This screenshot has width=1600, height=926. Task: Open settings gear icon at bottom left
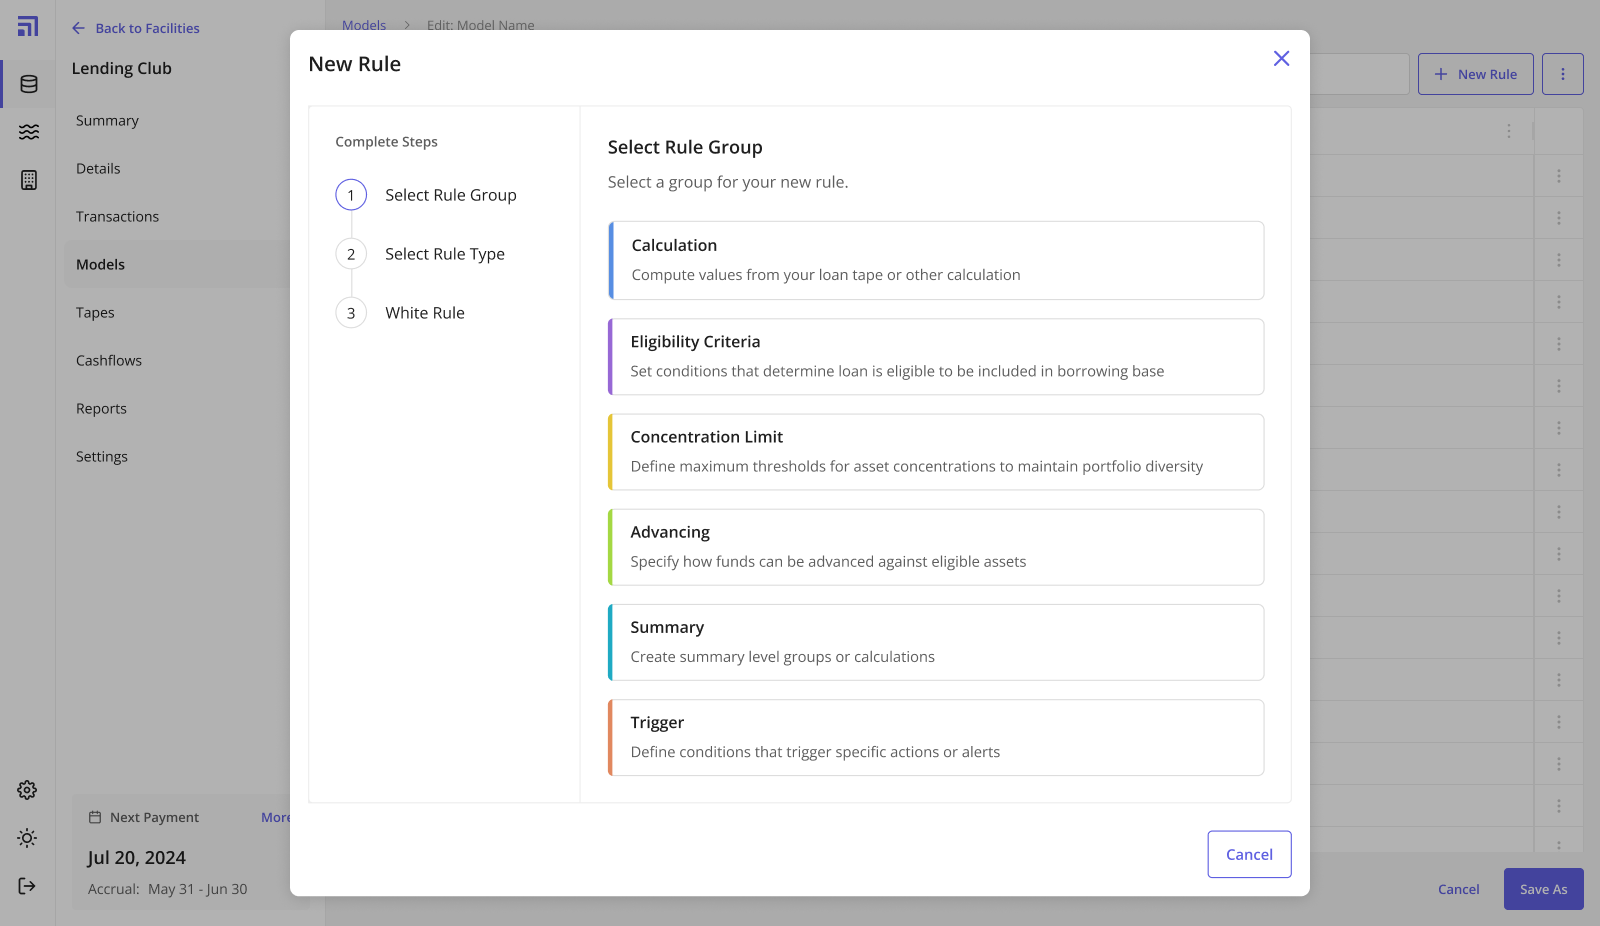[x=27, y=790]
